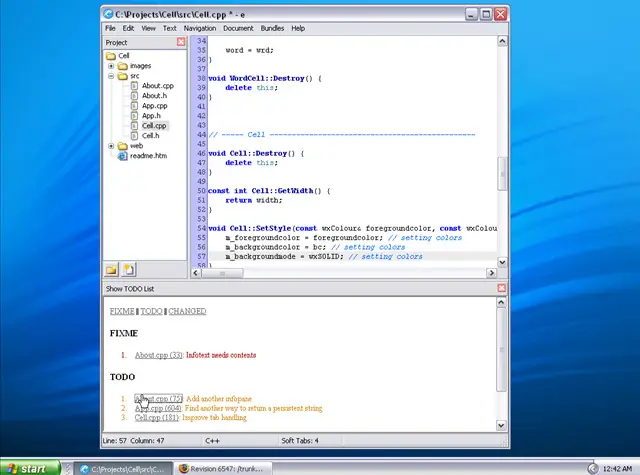
Task: Open the File menu
Action: pyautogui.click(x=110, y=28)
